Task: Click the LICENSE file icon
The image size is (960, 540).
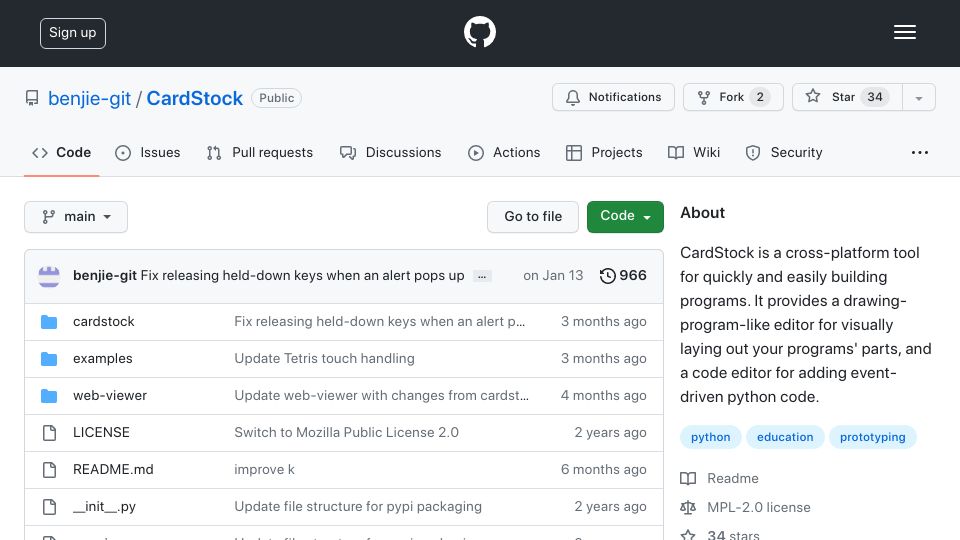Action: pyautogui.click(x=50, y=433)
